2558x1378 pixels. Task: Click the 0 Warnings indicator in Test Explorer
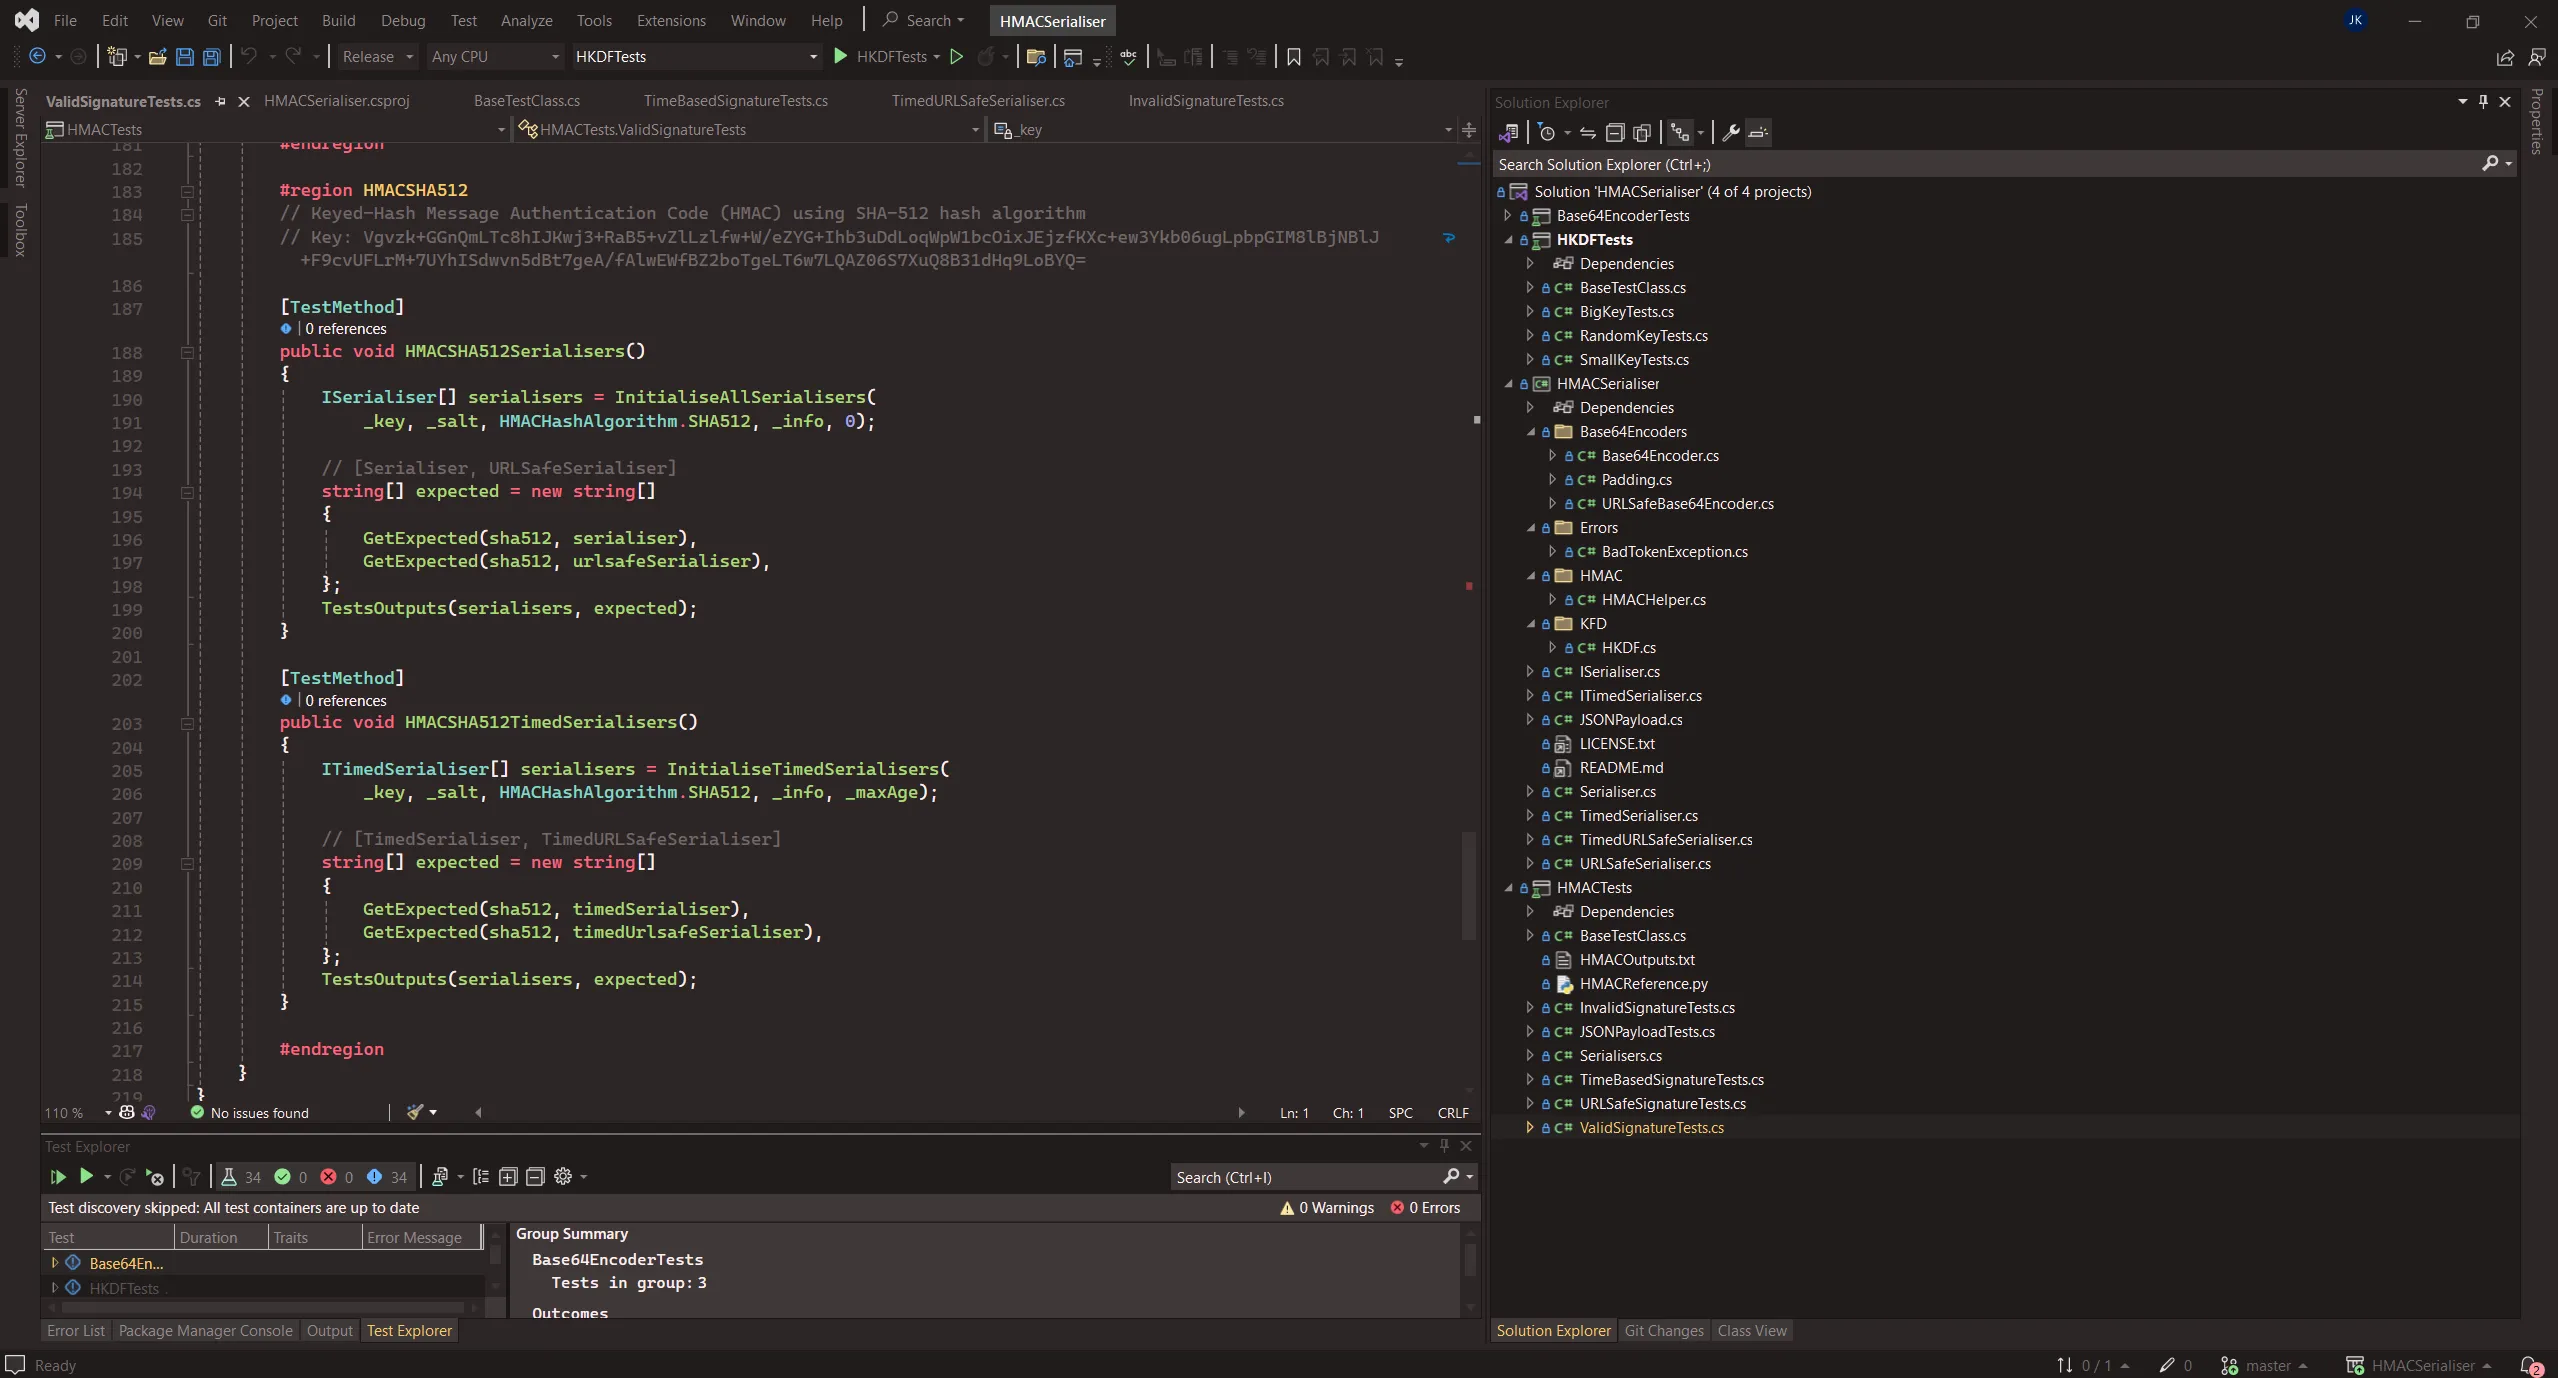1327,1208
